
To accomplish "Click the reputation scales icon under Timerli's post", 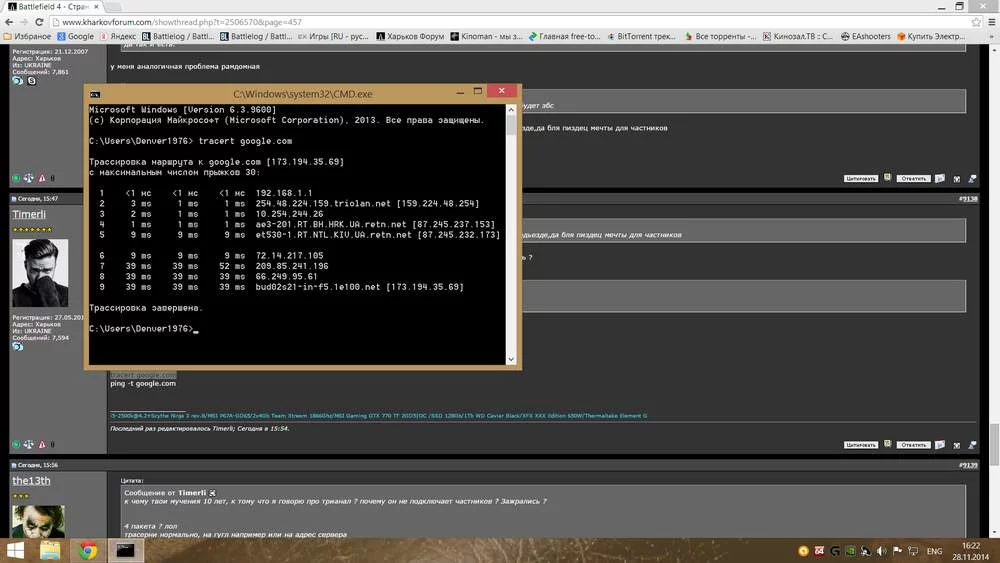I will pos(29,444).
